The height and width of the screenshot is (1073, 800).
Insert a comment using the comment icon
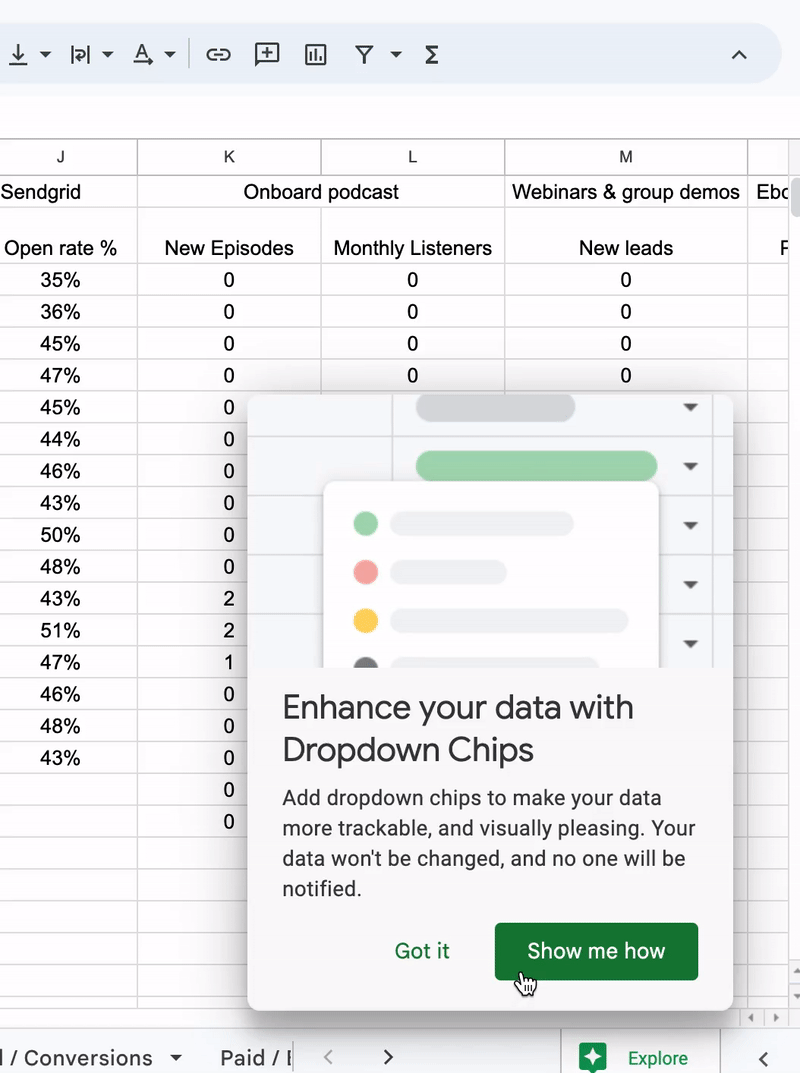(267, 54)
